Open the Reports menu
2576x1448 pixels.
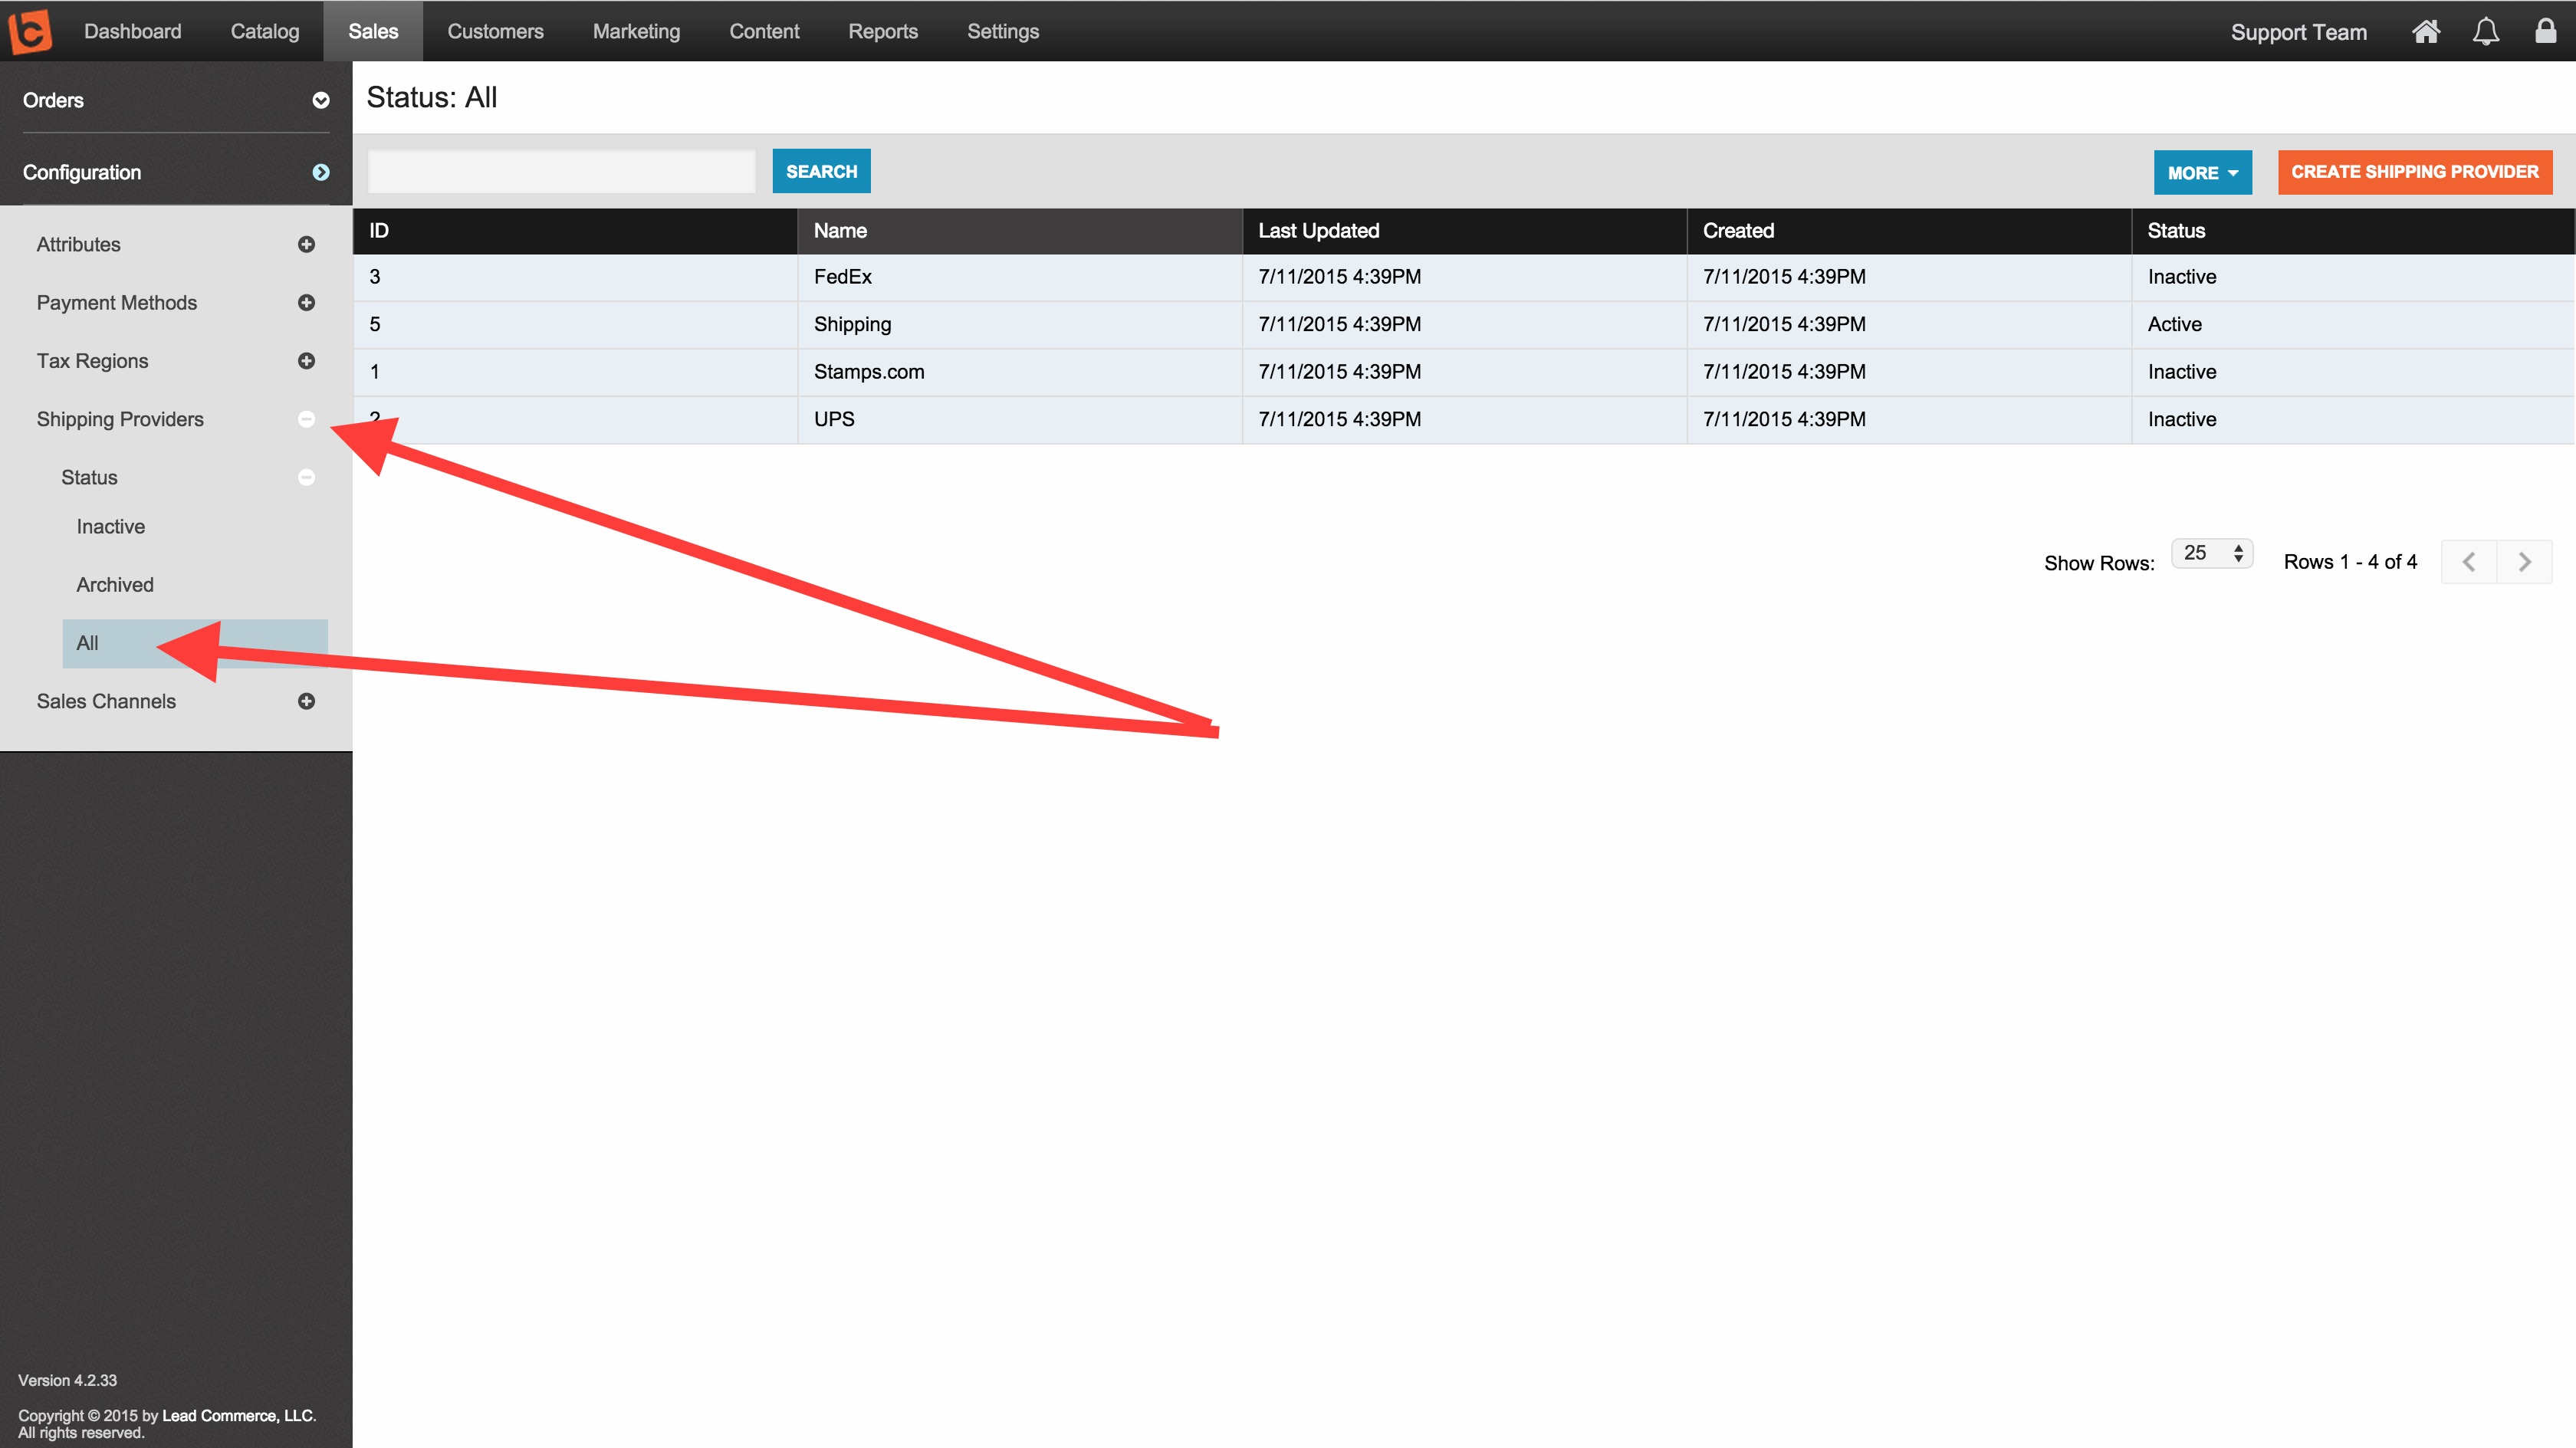click(x=882, y=31)
